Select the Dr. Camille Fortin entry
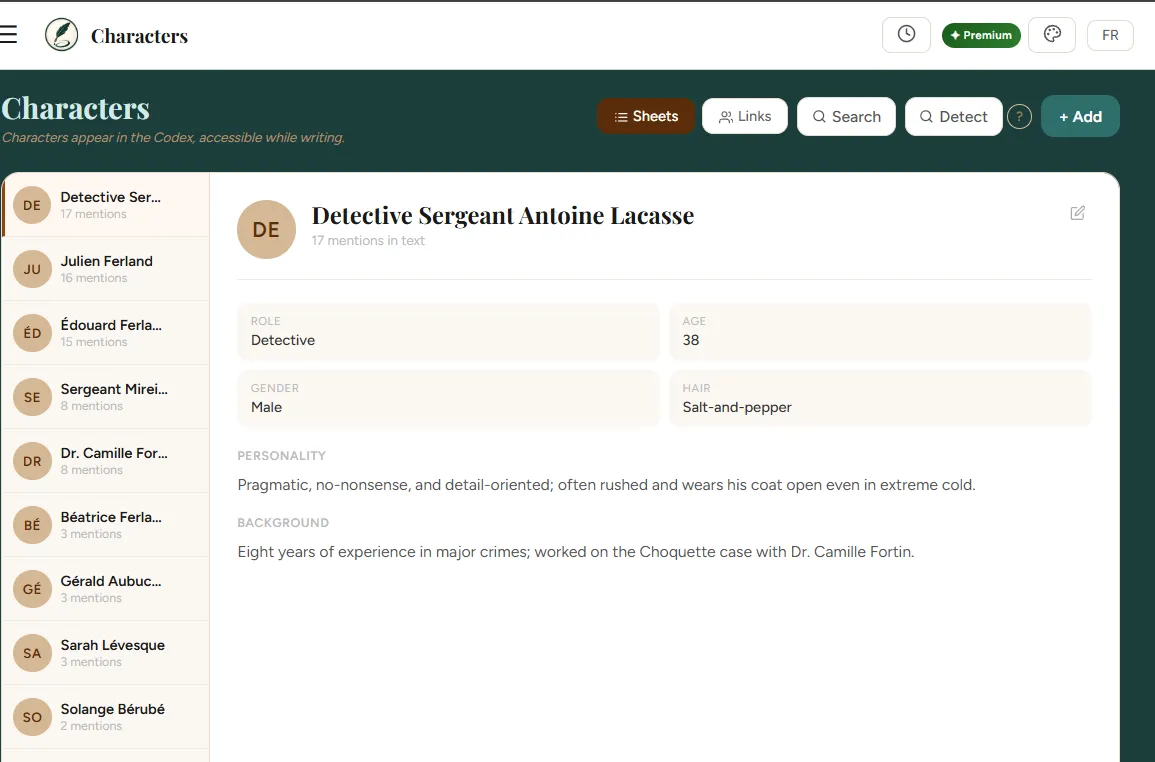The height and width of the screenshot is (762, 1155). (106, 461)
